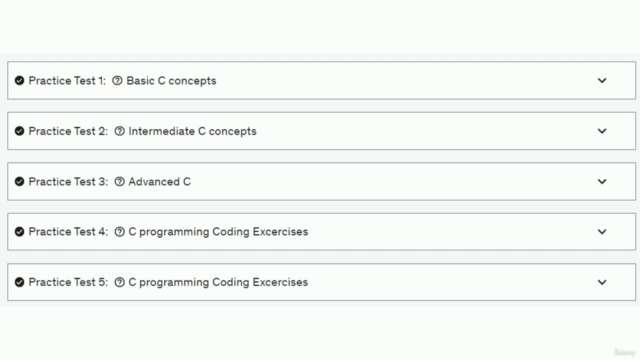
Task: Expand Practice Test 1 using its chevron
Action: 602,80
